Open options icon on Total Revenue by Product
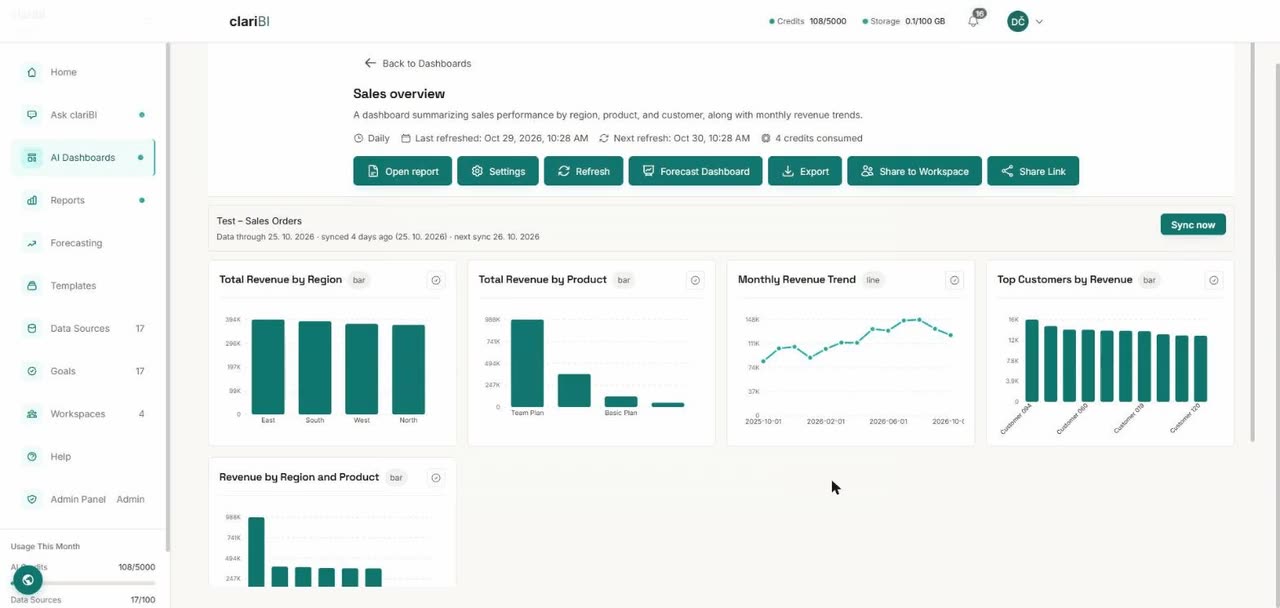The width and height of the screenshot is (1280, 608). [695, 281]
